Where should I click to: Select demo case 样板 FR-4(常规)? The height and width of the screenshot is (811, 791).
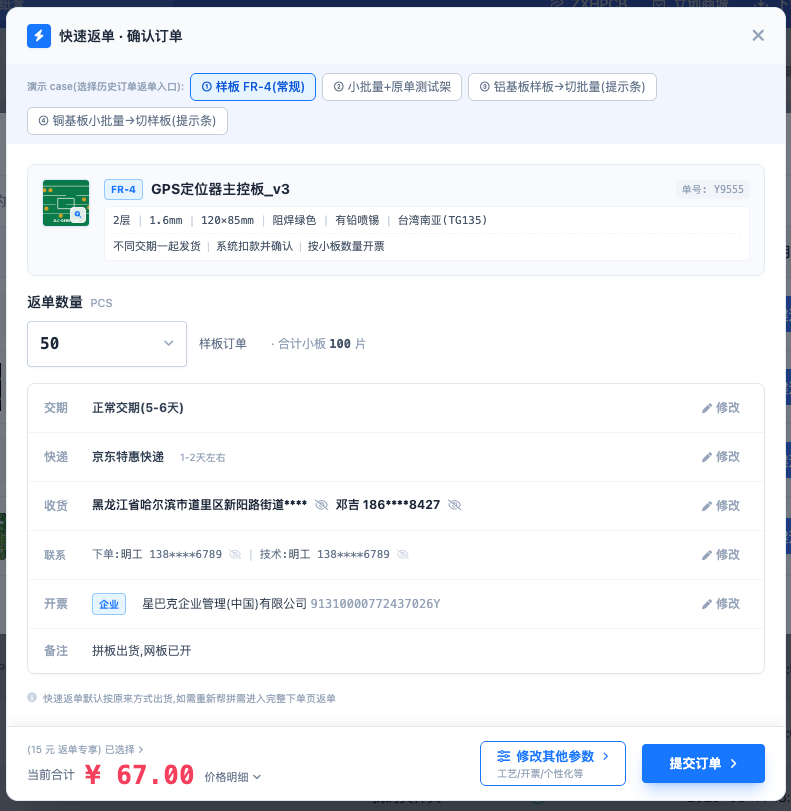coord(253,87)
